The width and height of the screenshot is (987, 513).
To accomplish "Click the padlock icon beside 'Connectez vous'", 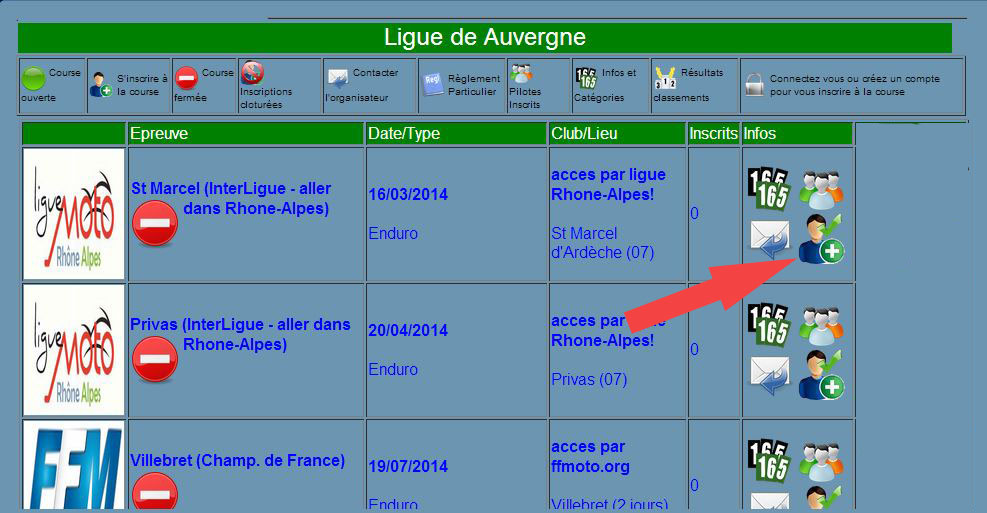I will pyautogui.click(x=754, y=84).
